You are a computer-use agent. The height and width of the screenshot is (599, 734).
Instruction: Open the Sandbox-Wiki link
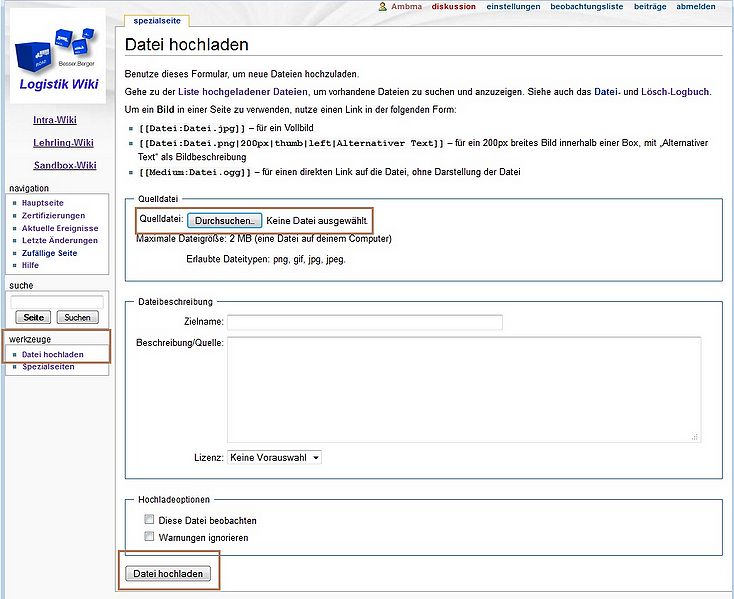coord(65,165)
